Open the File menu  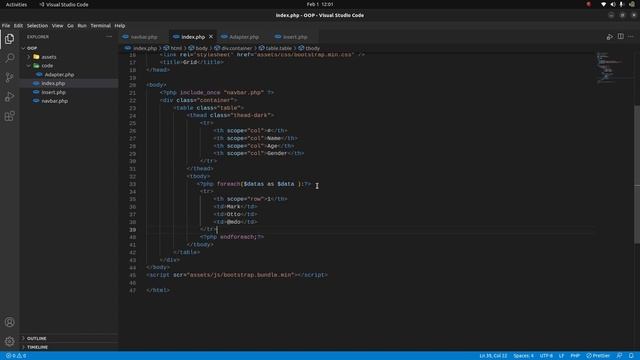tap(6, 26)
